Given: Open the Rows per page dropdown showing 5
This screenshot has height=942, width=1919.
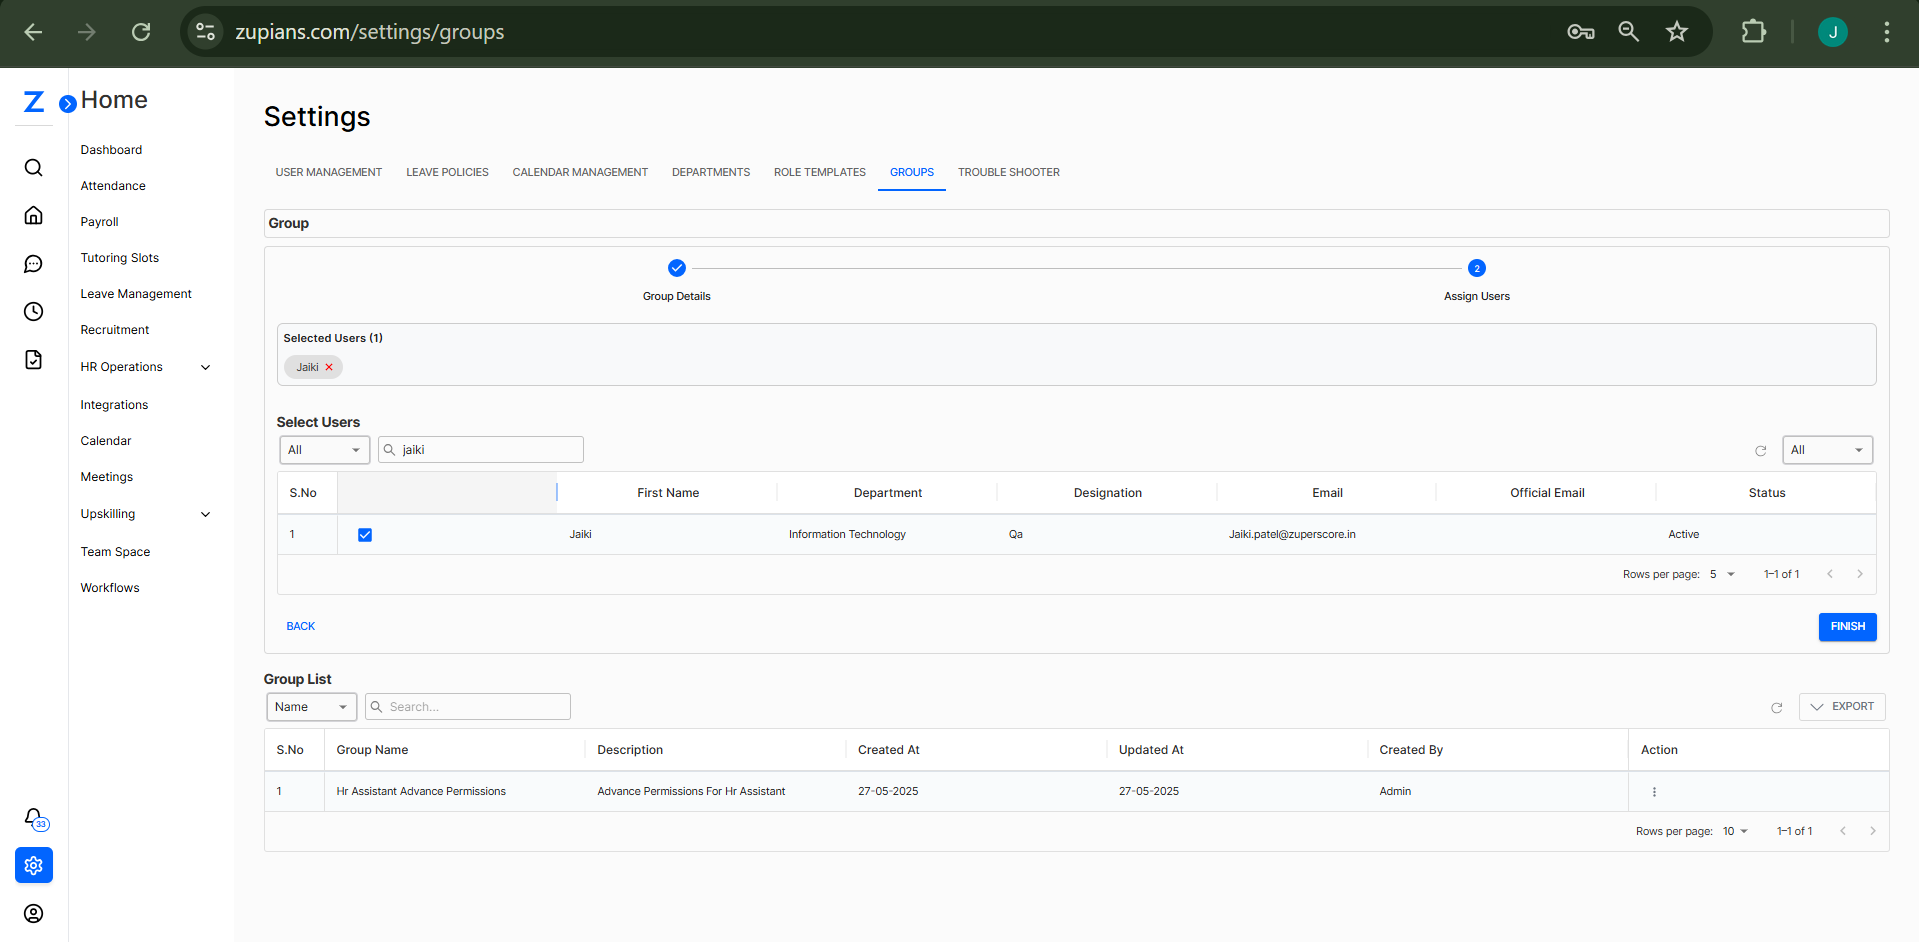Looking at the screenshot, I should 1722,574.
